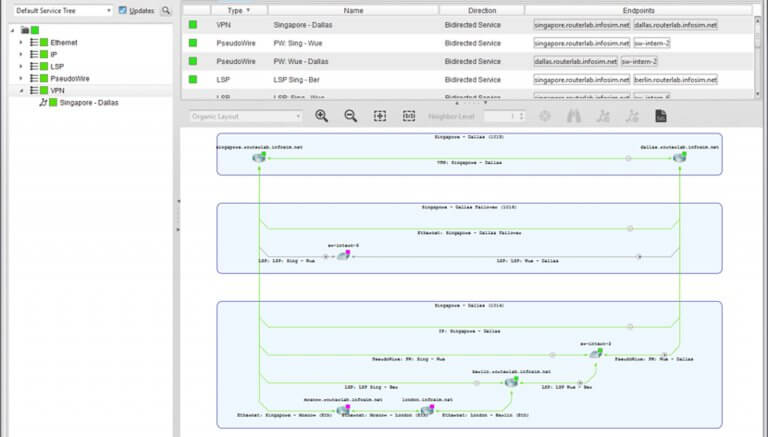The image size is (768, 437).
Task: Click the search icon beside Updates
Action: tap(167, 10)
